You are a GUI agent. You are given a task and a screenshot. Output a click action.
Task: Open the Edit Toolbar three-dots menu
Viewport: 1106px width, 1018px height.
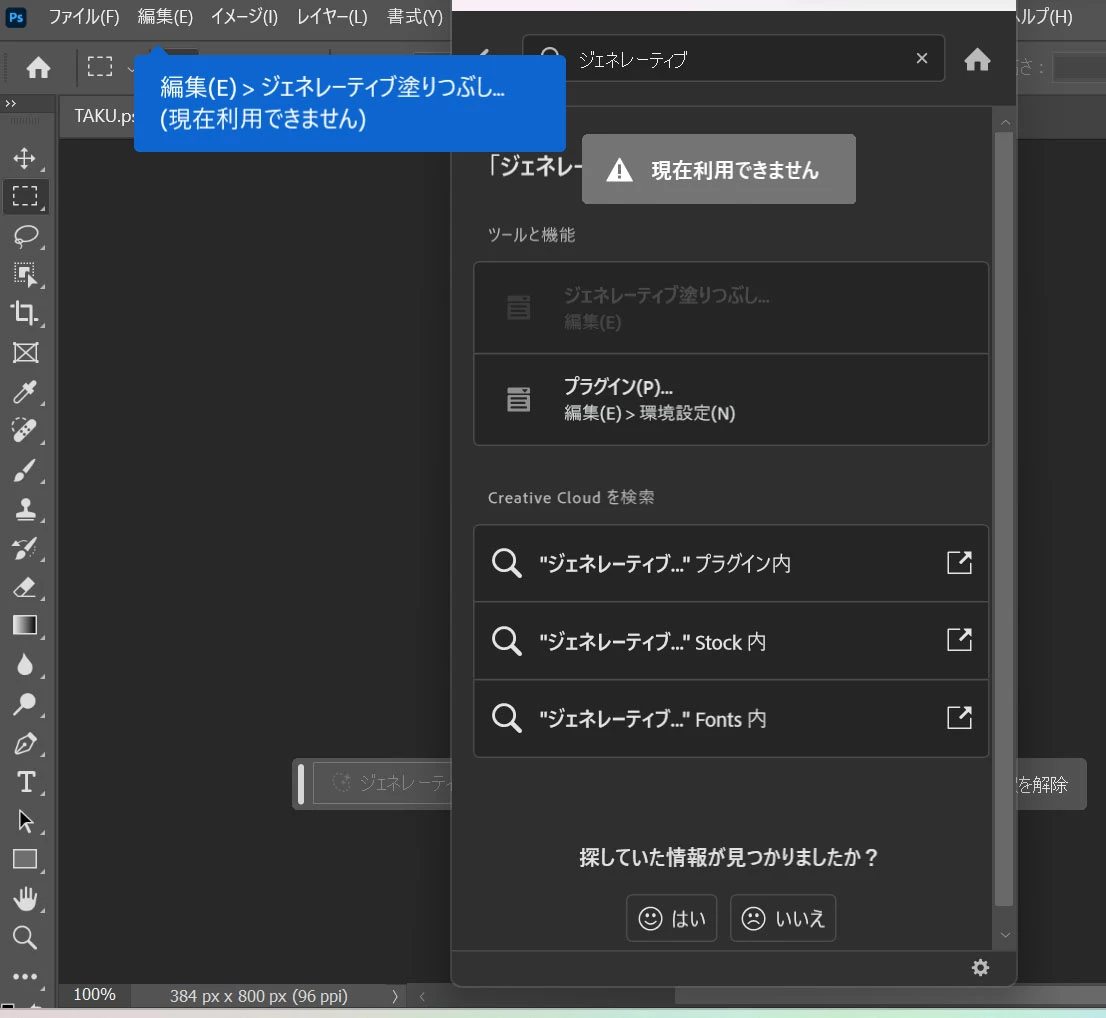(x=25, y=976)
